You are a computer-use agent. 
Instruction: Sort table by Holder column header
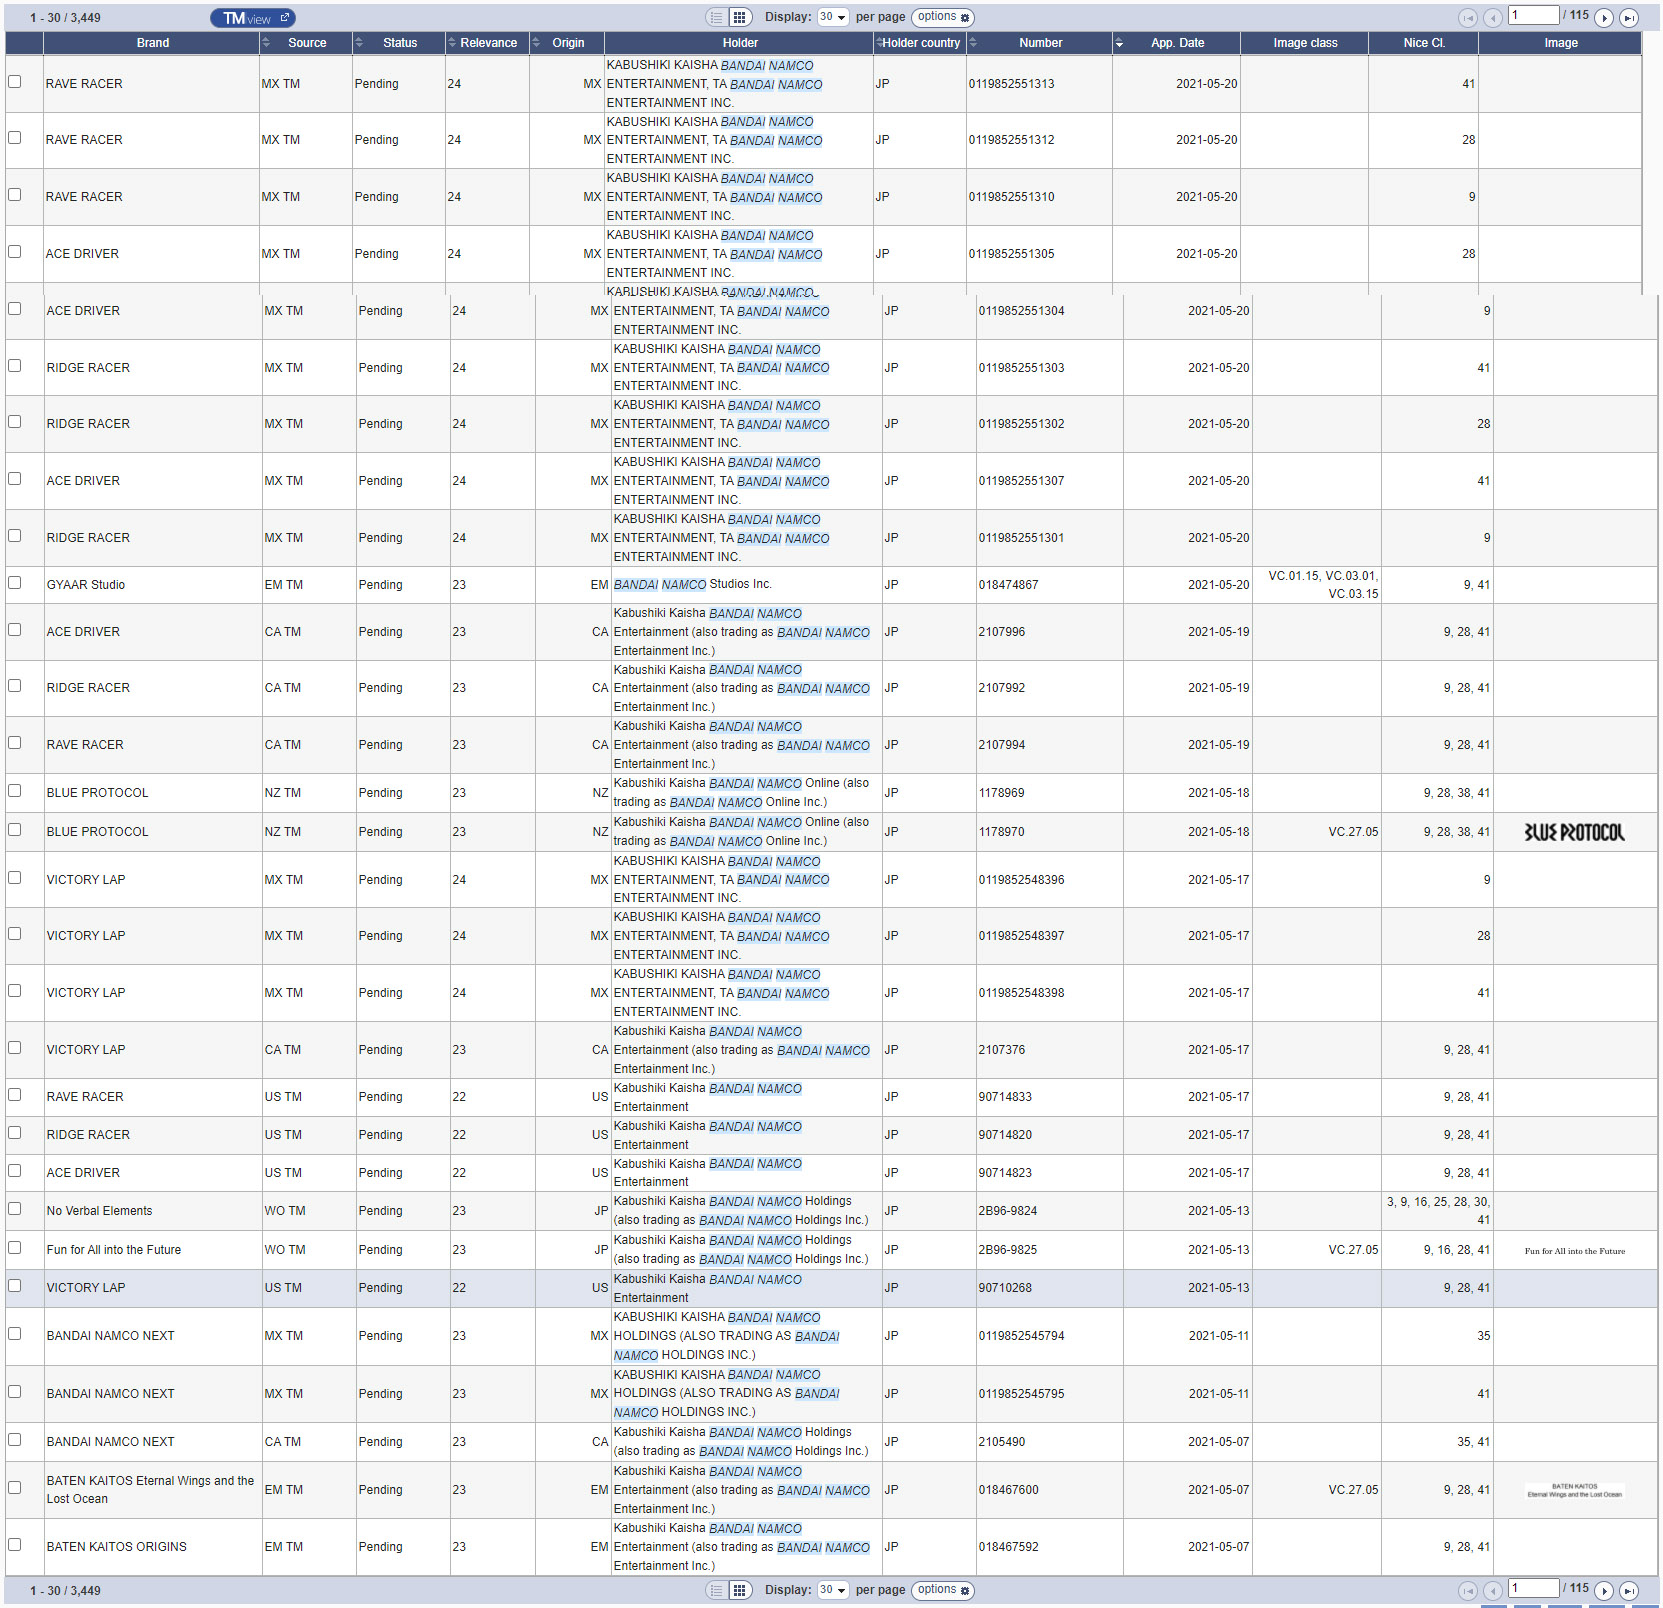click(x=740, y=43)
